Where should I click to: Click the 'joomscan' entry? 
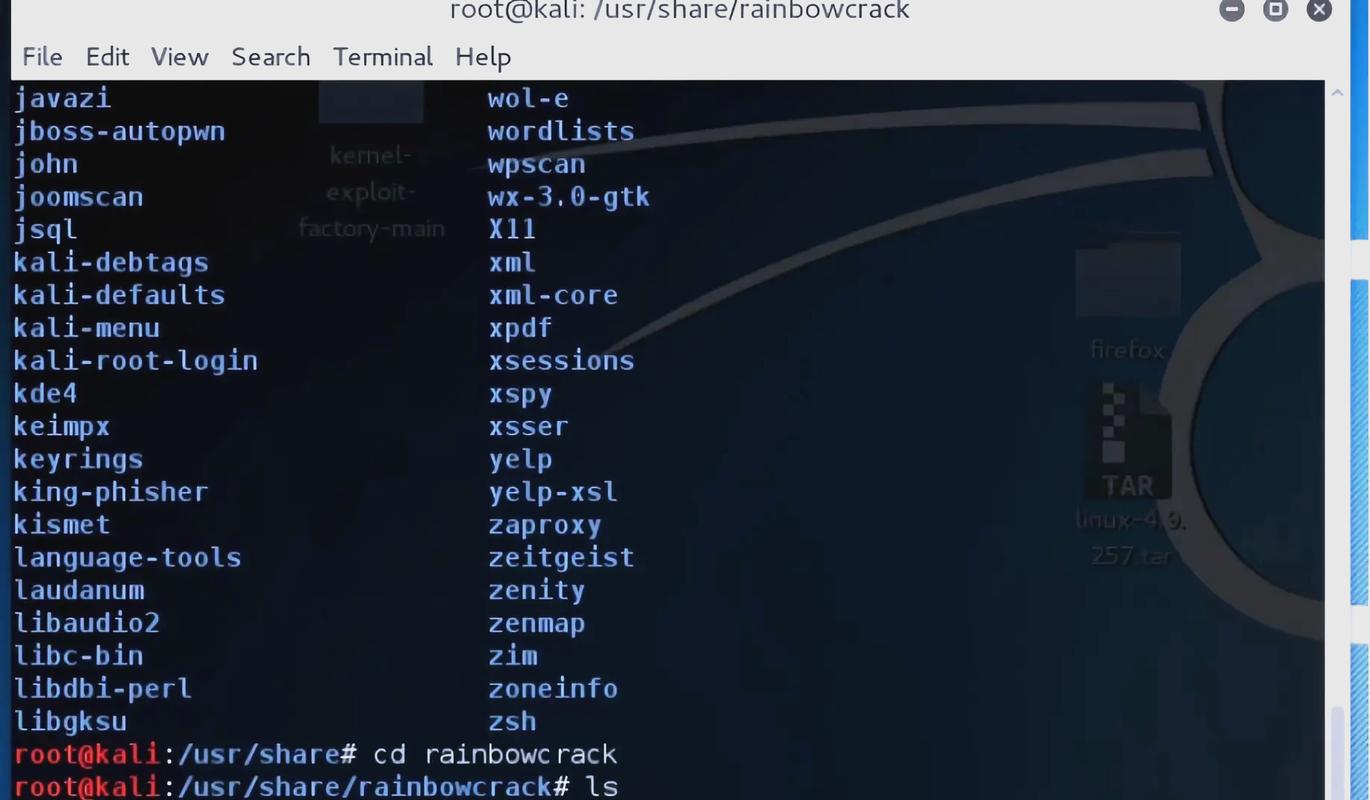[x=79, y=197]
